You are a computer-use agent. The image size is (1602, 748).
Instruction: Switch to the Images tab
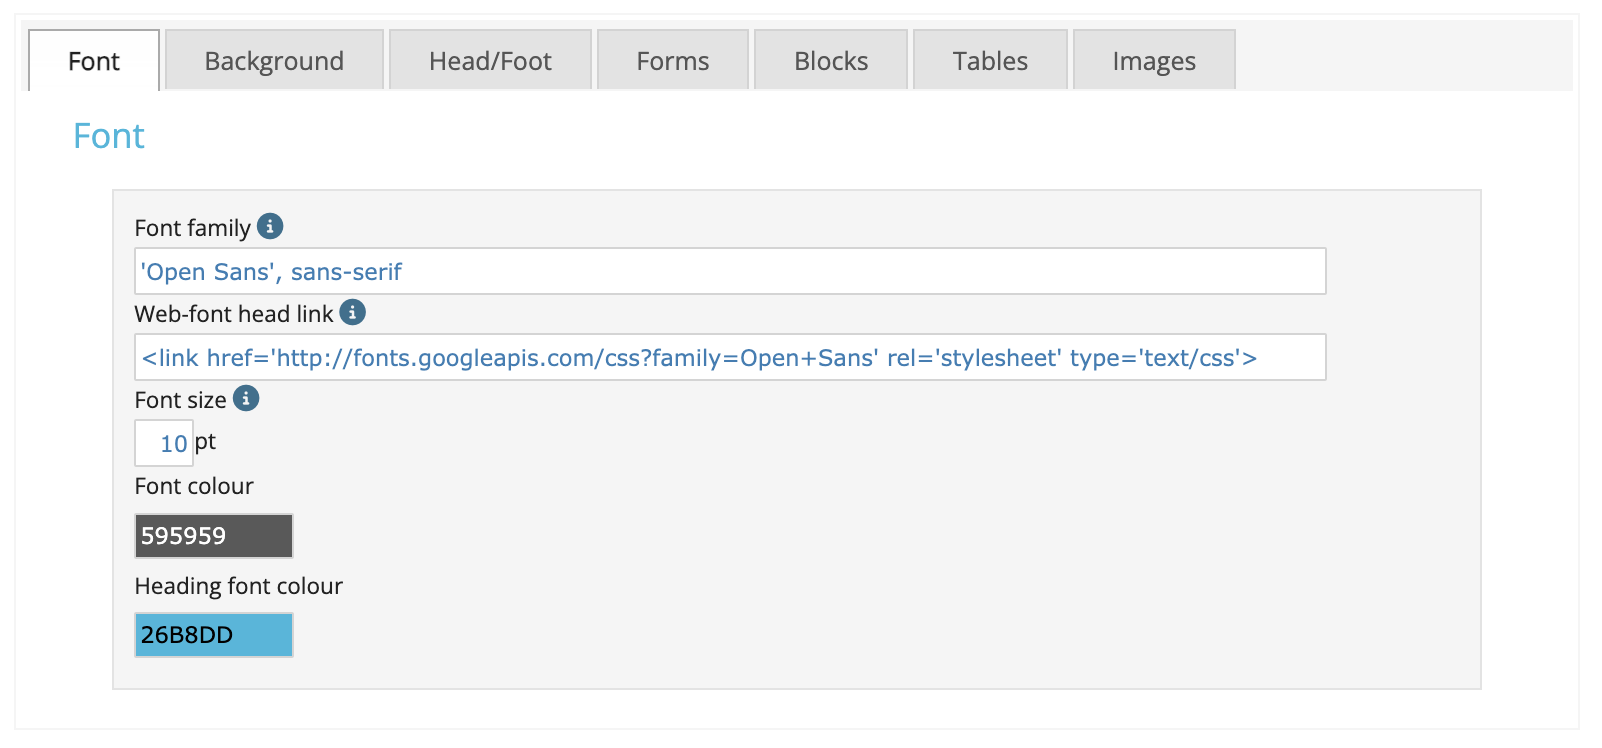1154,60
